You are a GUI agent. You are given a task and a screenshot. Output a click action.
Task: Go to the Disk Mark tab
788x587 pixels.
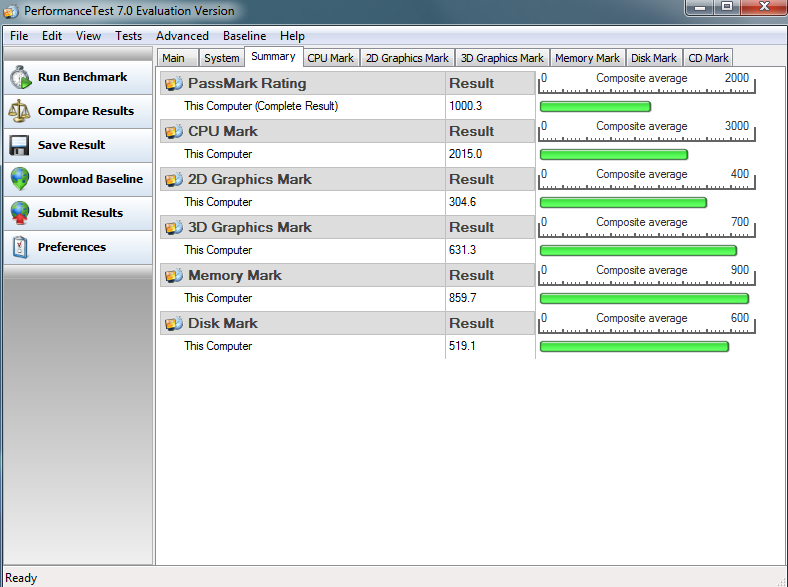pyautogui.click(x=654, y=58)
